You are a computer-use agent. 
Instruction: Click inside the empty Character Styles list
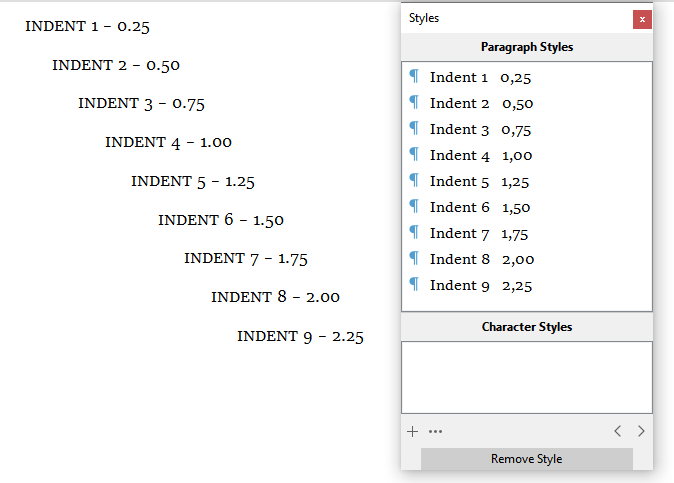point(526,377)
